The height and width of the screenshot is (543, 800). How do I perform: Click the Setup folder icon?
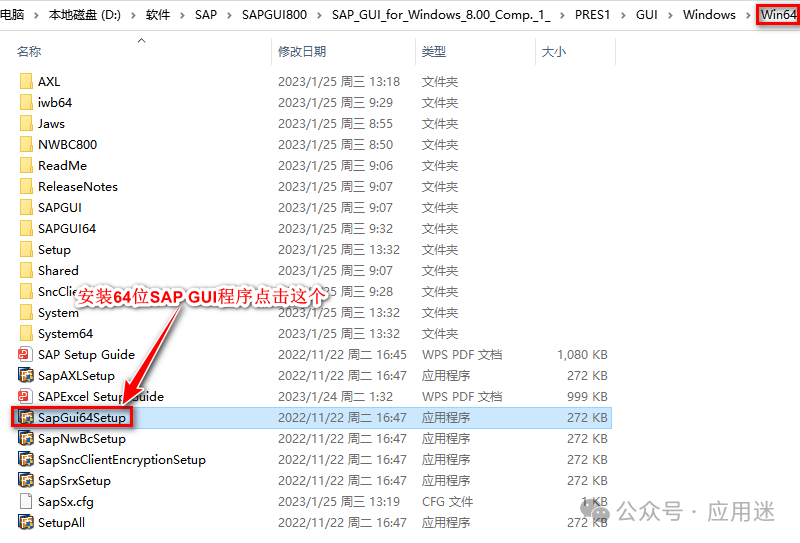pyautogui.click(x=26, y=250)
